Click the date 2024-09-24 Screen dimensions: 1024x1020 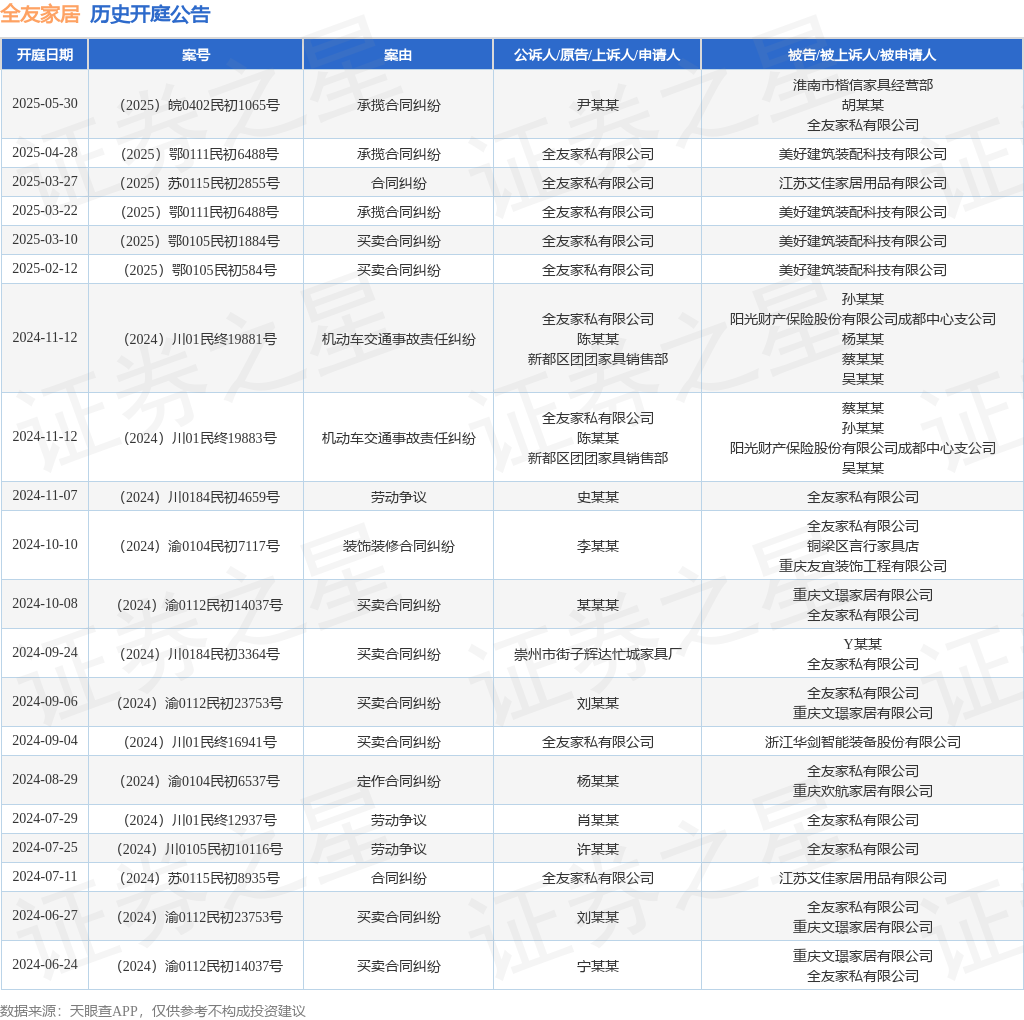click(x=45, y=652)
